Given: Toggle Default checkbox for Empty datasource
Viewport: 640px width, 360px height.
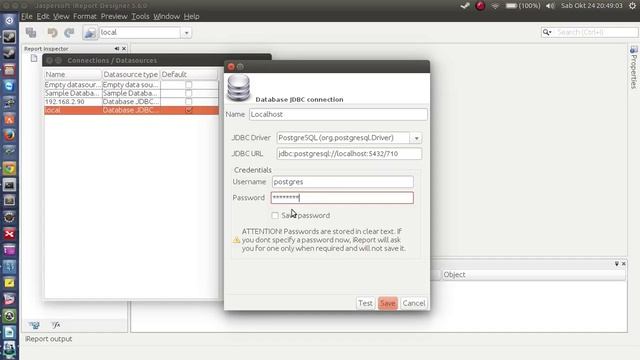Looking at the screenshot, I should [x=189, y=84].
